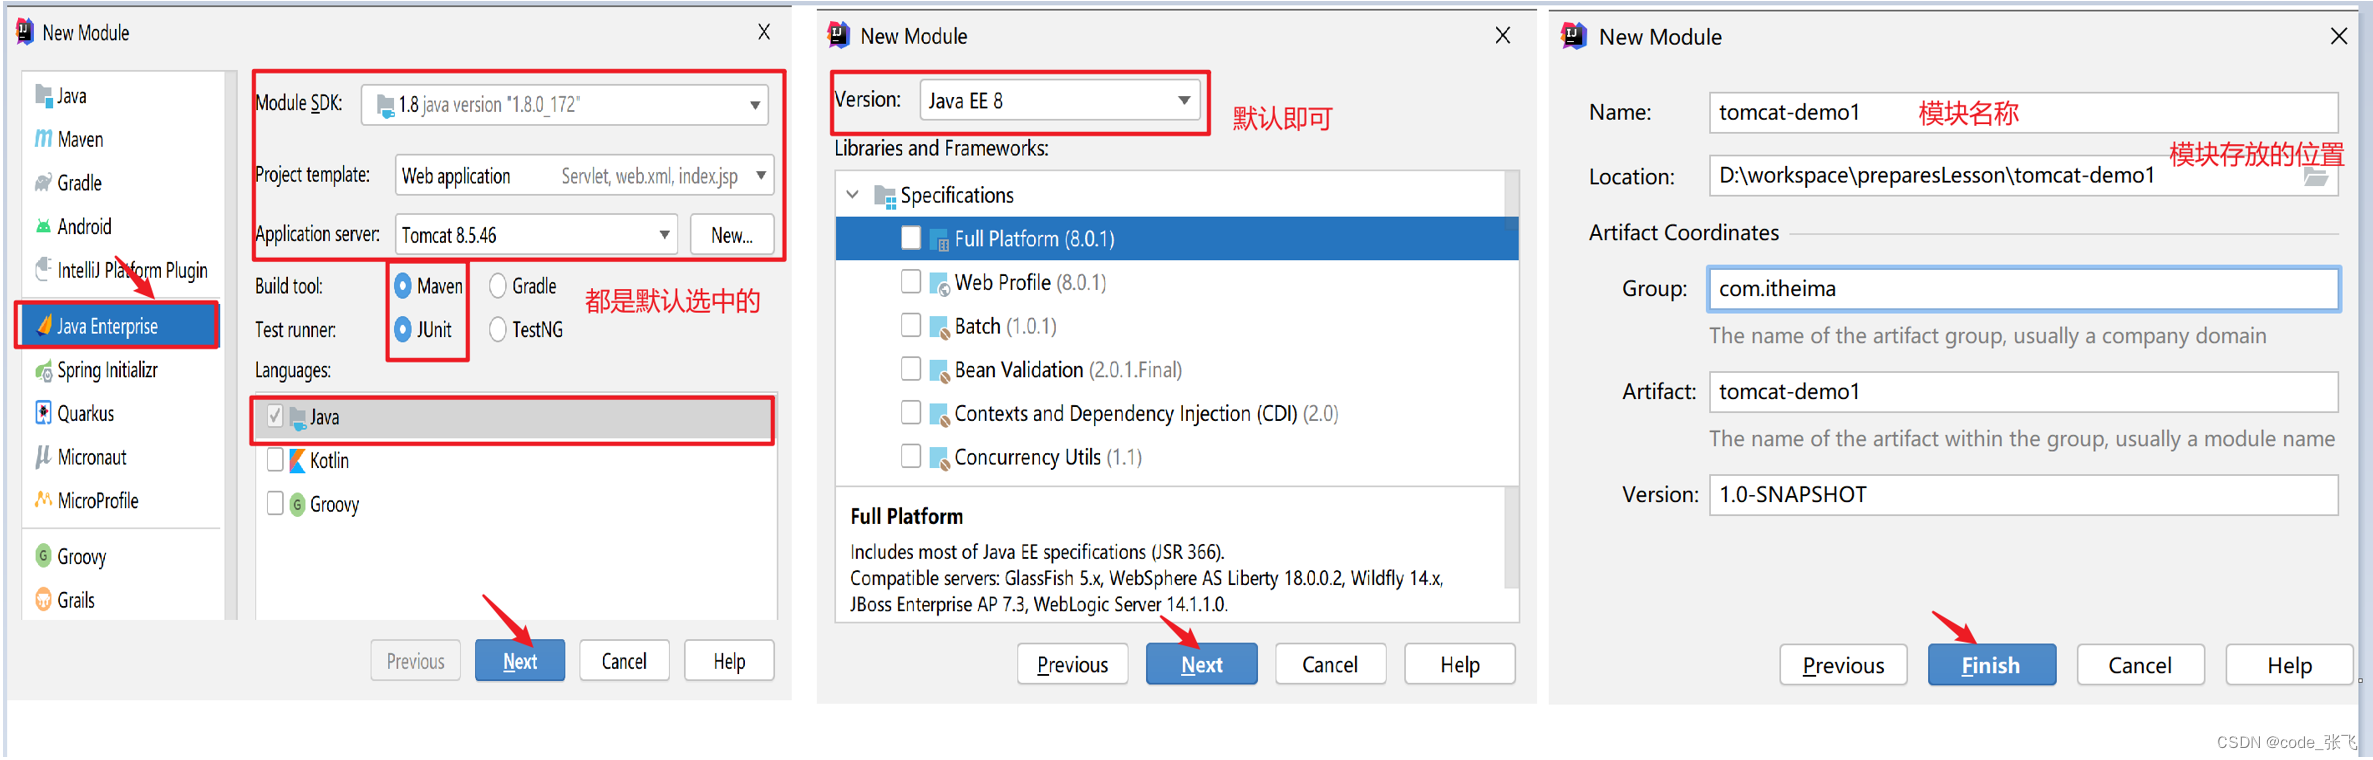Click the Full Platform library icon
The image size is (2373, 760).
pos(939,240)
